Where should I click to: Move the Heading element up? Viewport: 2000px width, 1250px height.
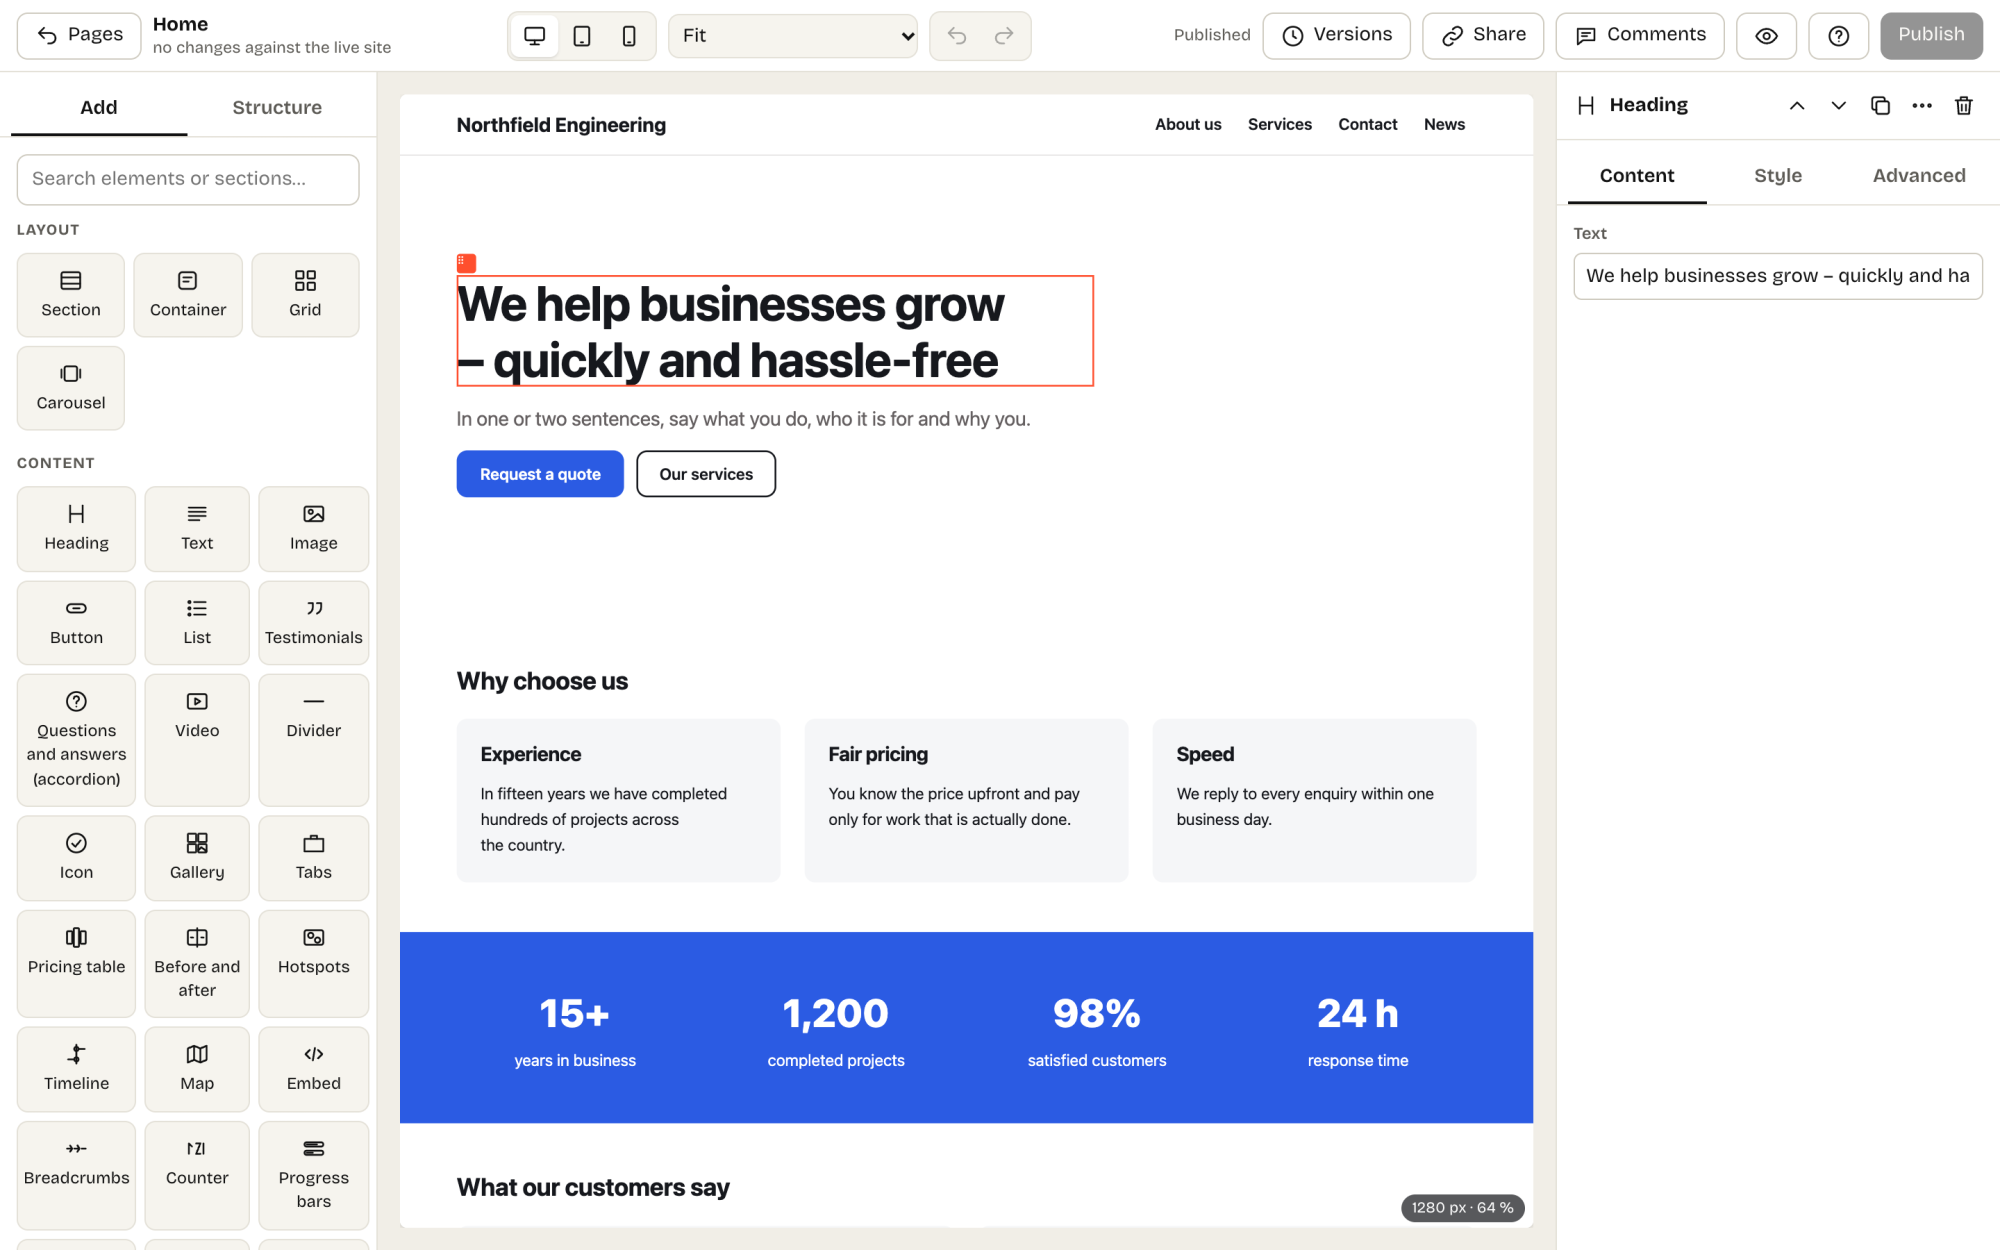tap(1797, 106)
